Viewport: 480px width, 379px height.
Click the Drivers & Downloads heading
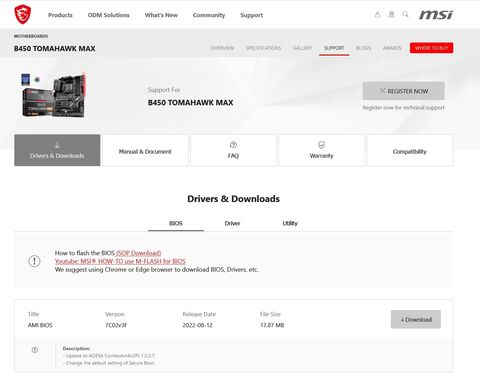[x=233, y=199]
